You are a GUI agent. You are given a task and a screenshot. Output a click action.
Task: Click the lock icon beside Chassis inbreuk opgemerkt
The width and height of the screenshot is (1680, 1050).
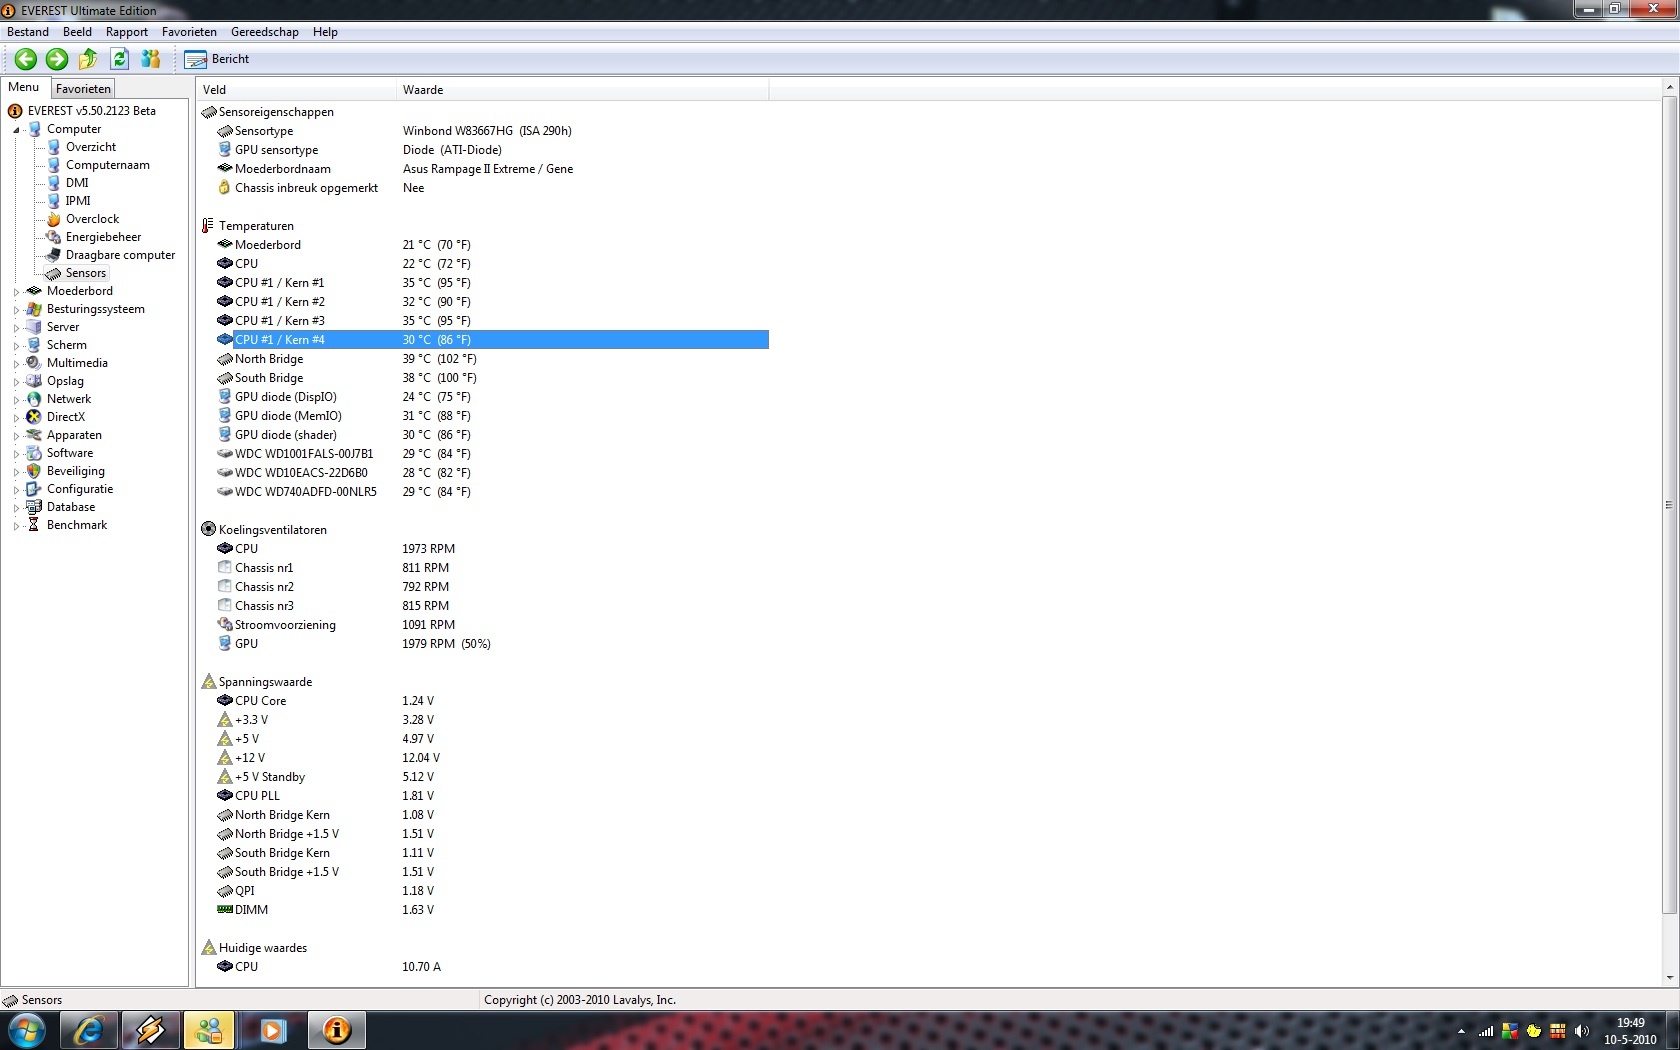click(x=224, y=188)
